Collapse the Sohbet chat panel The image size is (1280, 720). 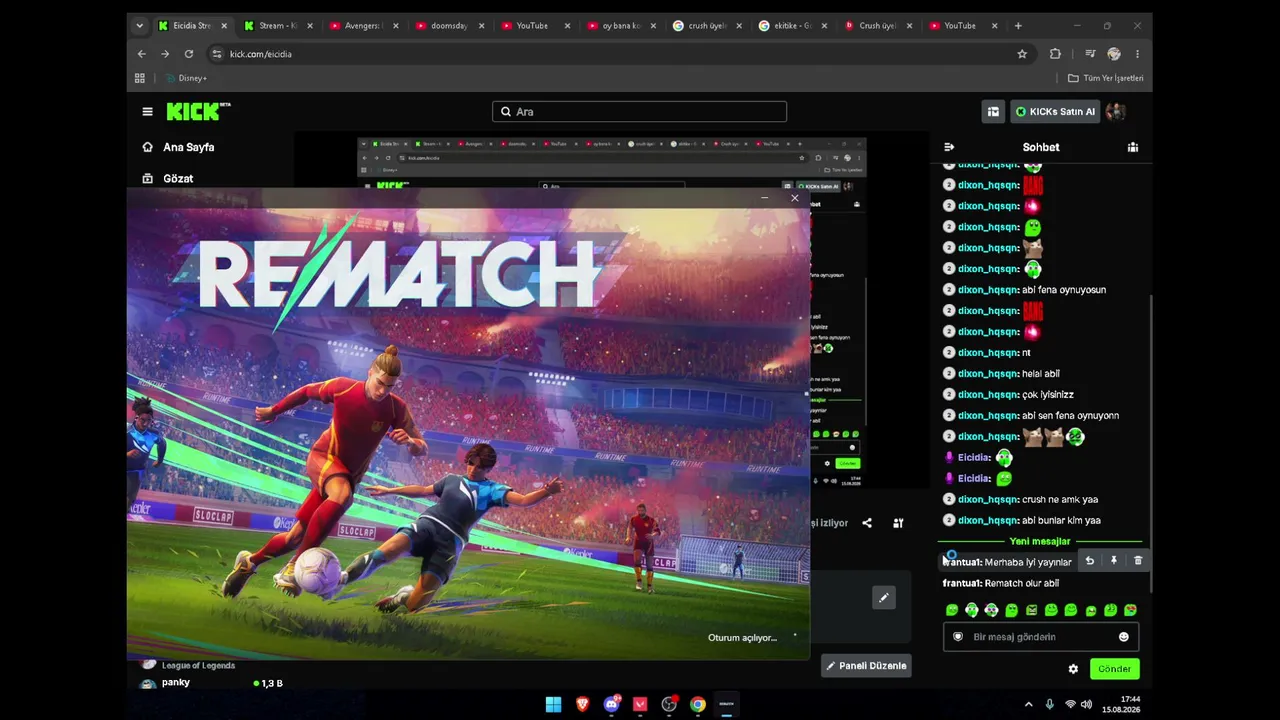tap(949, 147)
